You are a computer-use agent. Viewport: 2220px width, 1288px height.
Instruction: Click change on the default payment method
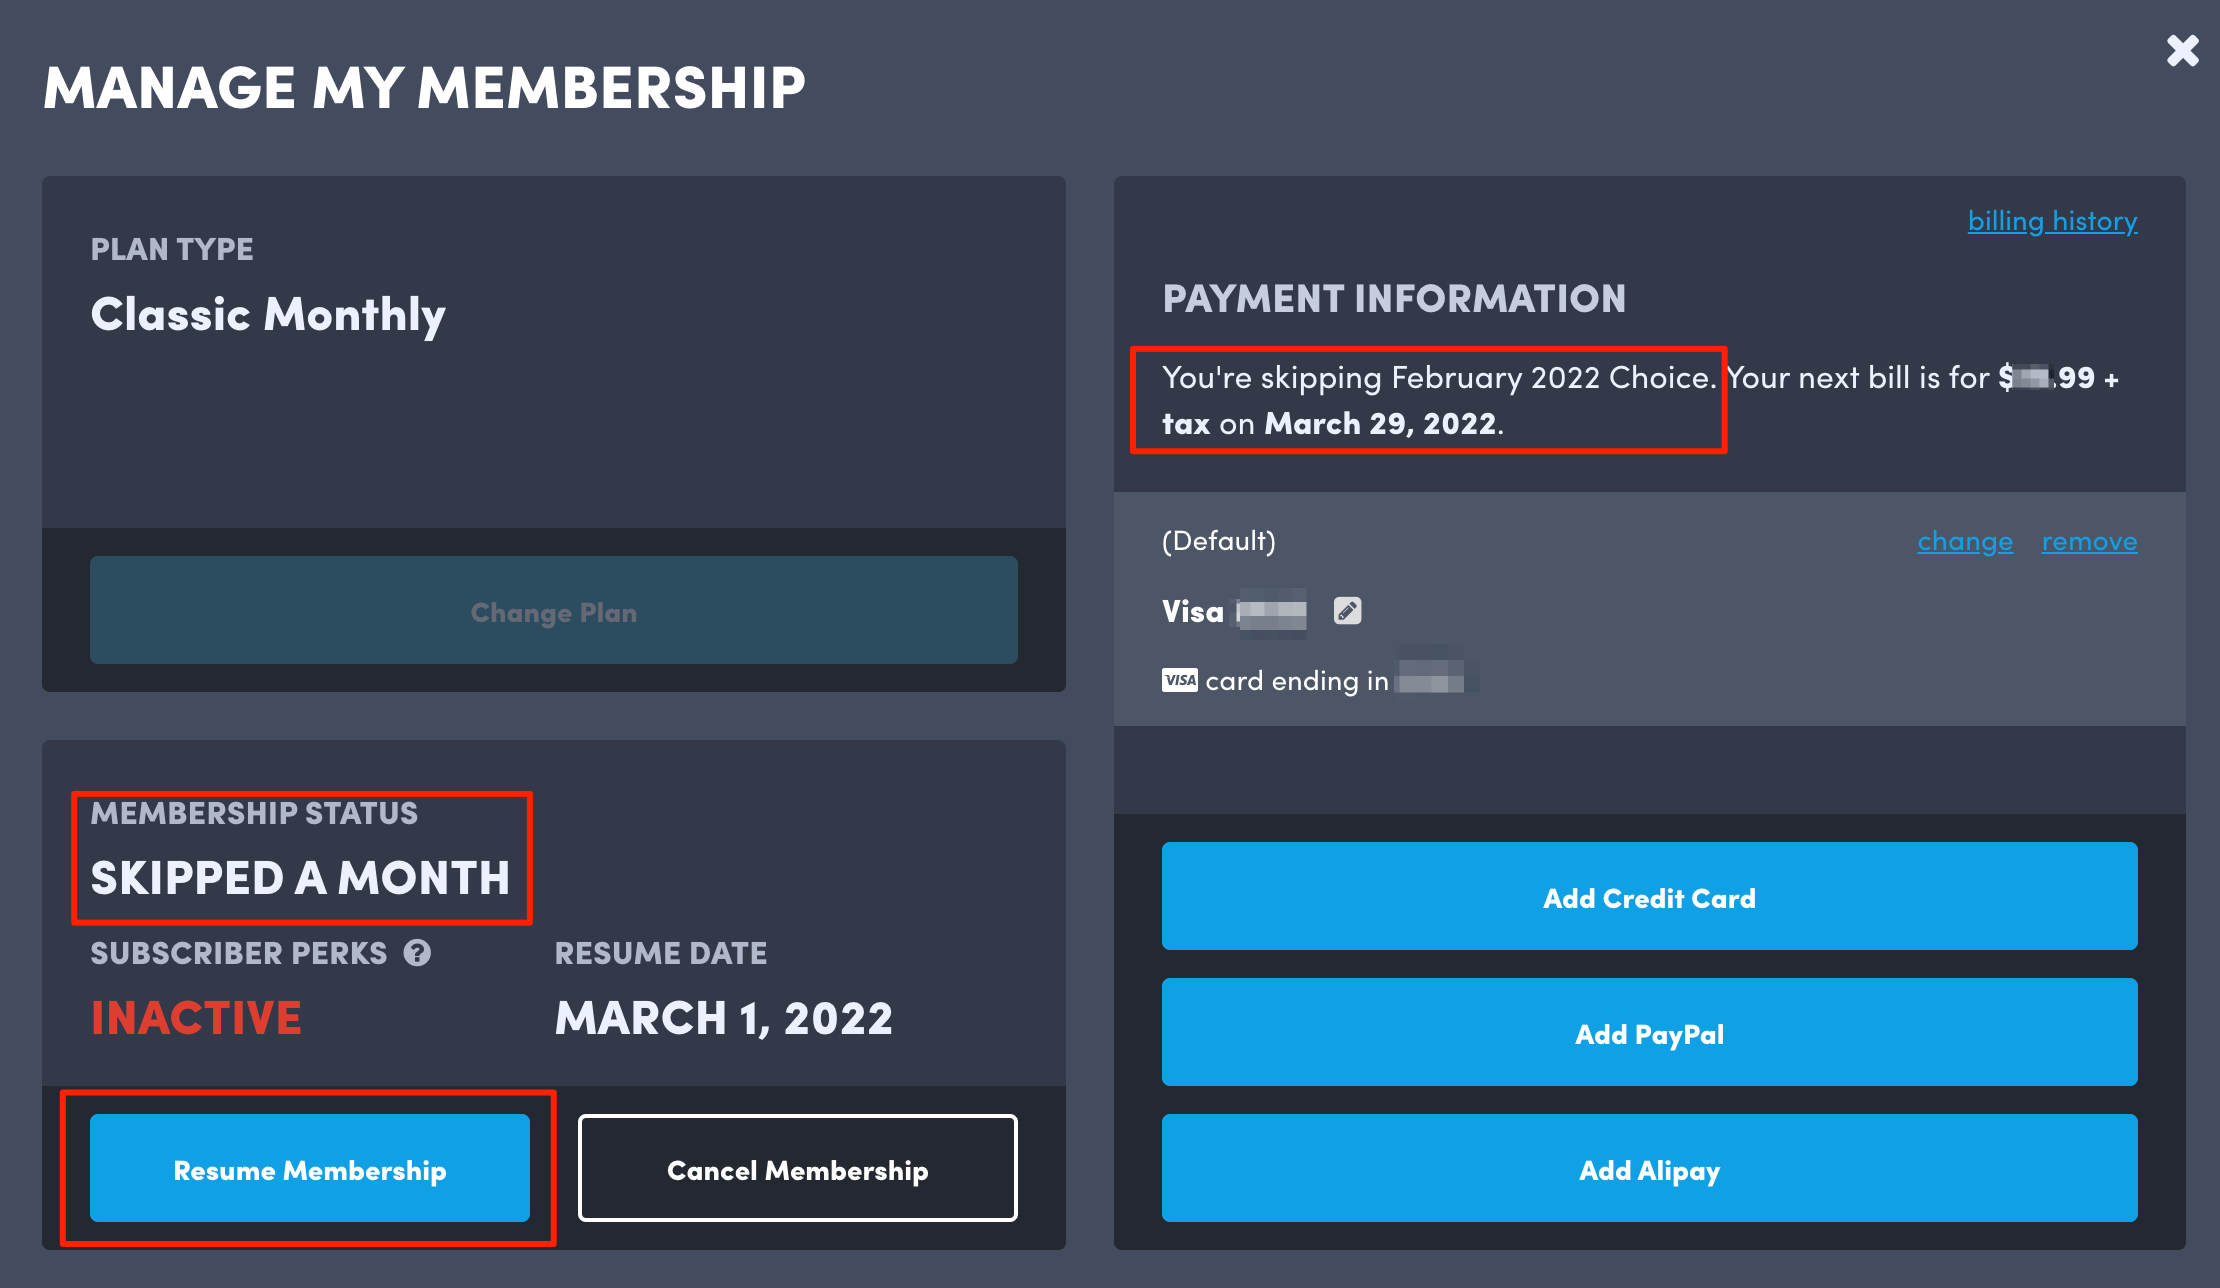[x=1964, y=541]
